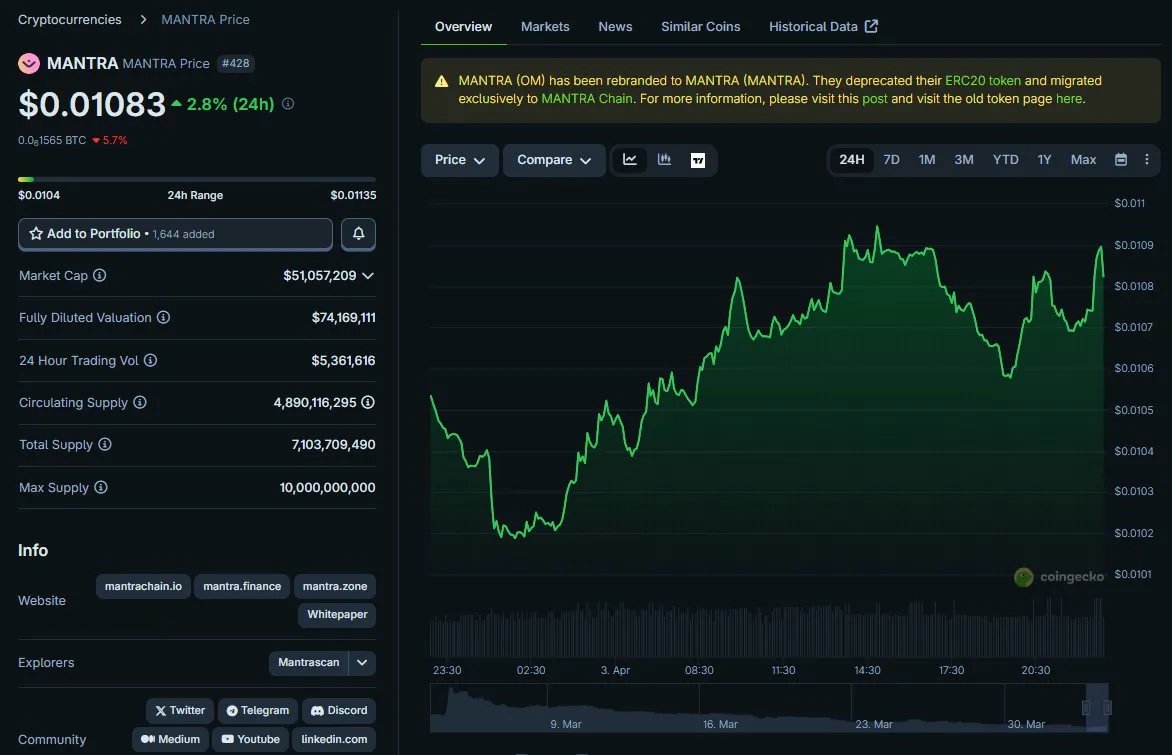Viewport: 1172px width, 755px height.
Task: Switch to the Markets tab
Action: coord(545,27)
